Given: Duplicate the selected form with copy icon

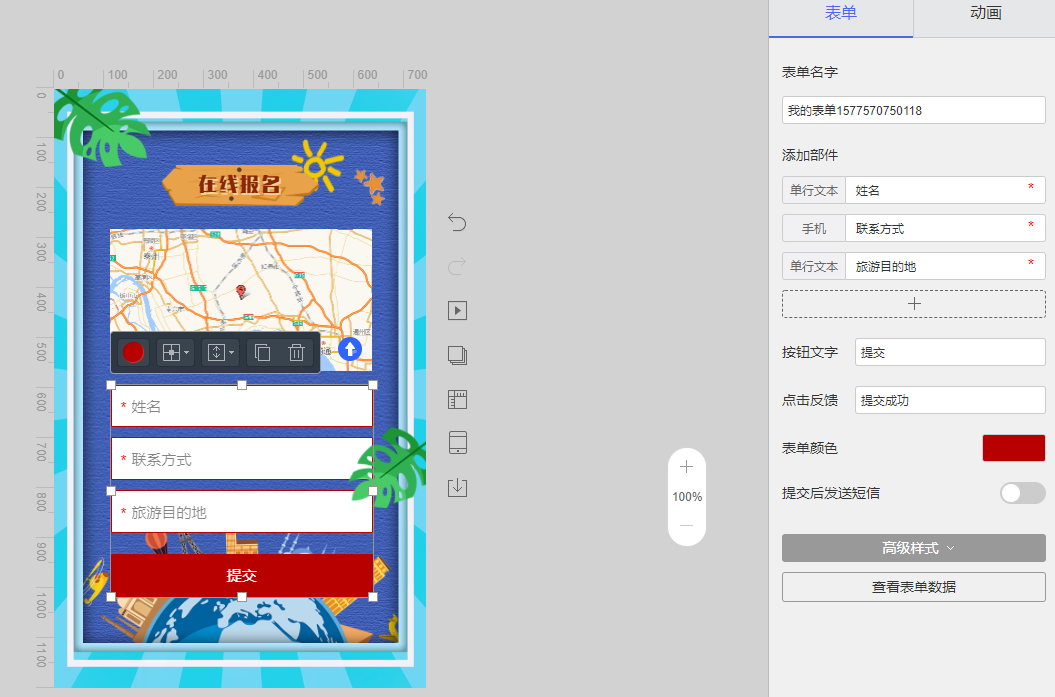Looking at the screenshot, I should coord(262,352).
